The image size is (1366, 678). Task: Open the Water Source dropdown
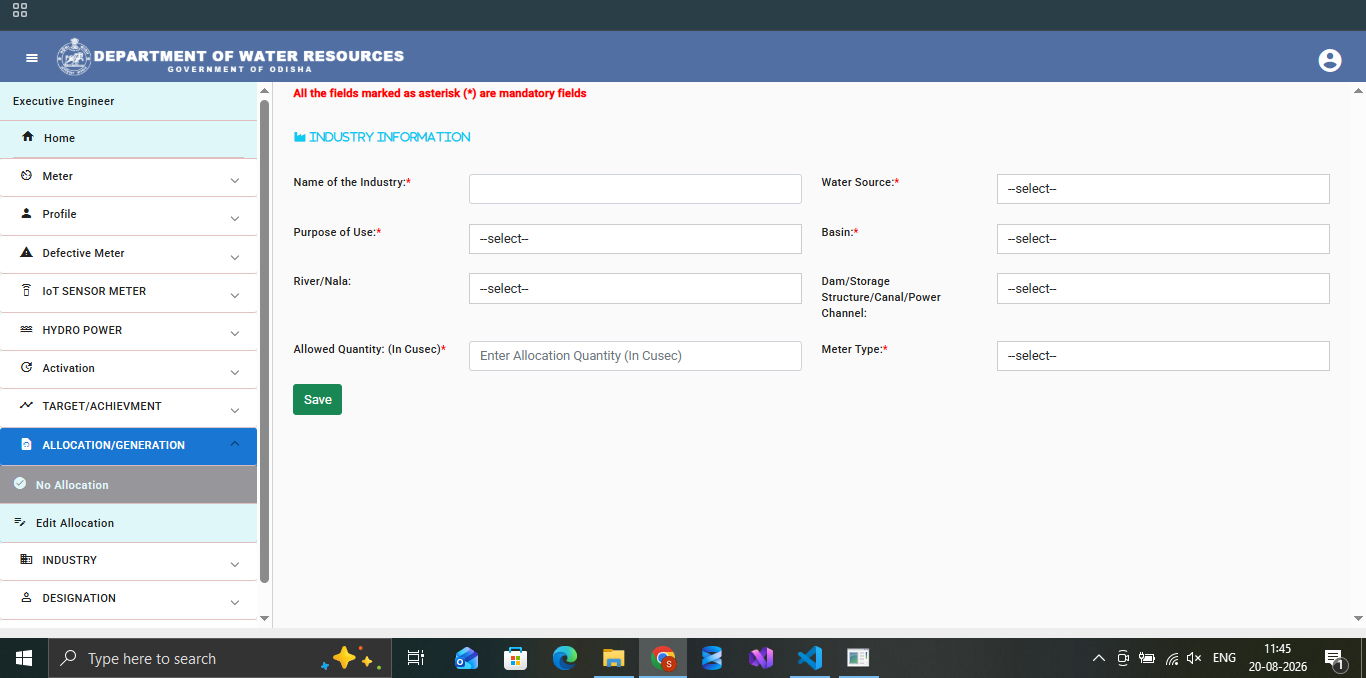pos(1163,189)
